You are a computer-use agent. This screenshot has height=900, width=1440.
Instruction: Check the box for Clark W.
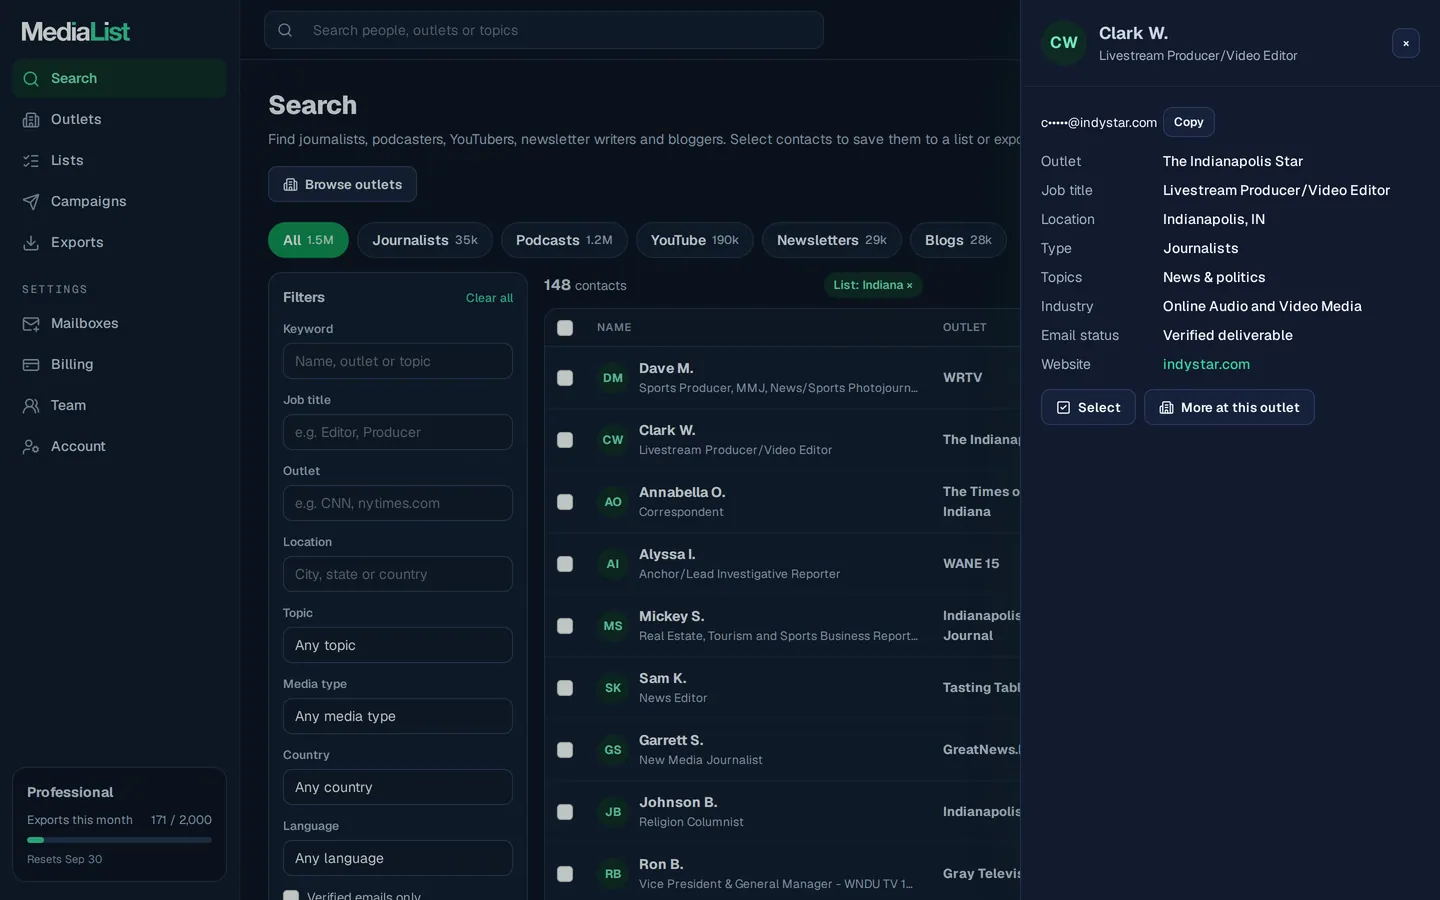click(x=565, y=440)
